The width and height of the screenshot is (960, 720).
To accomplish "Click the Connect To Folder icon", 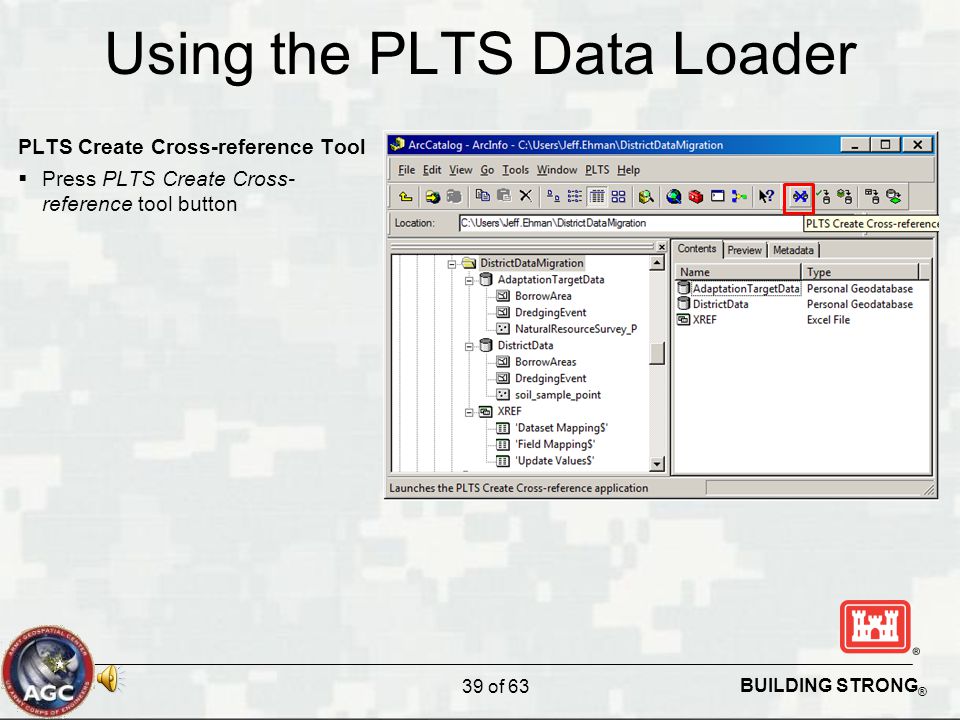I will 433,197.
